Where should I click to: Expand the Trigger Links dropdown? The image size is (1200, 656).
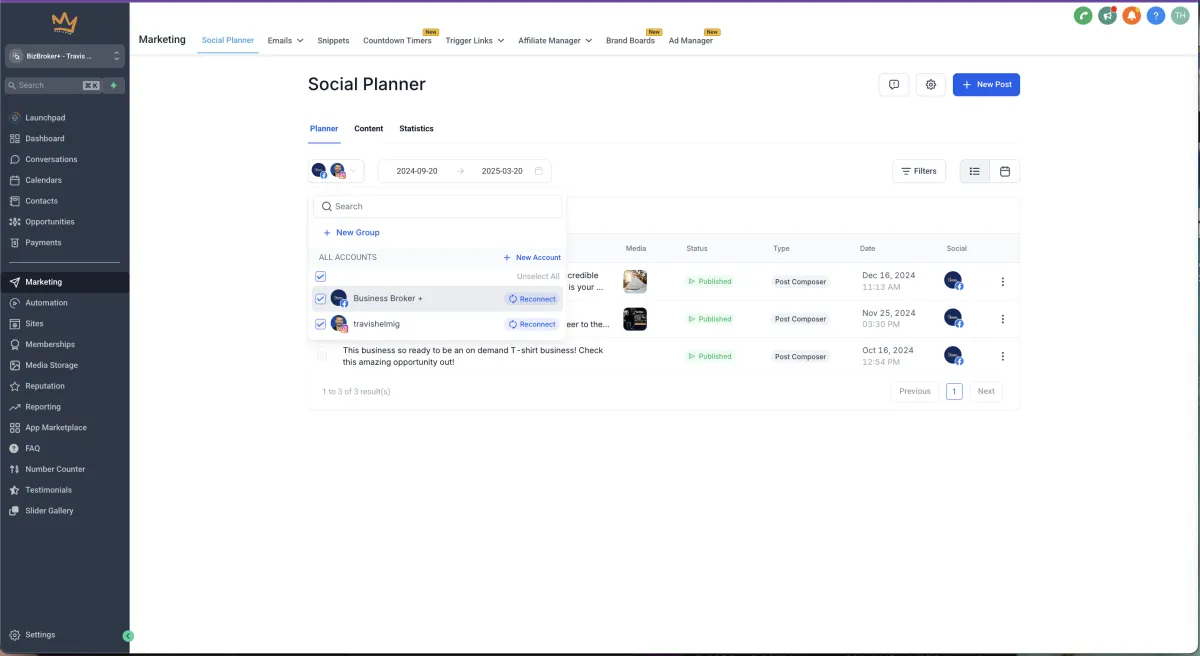tap(476, 41)
